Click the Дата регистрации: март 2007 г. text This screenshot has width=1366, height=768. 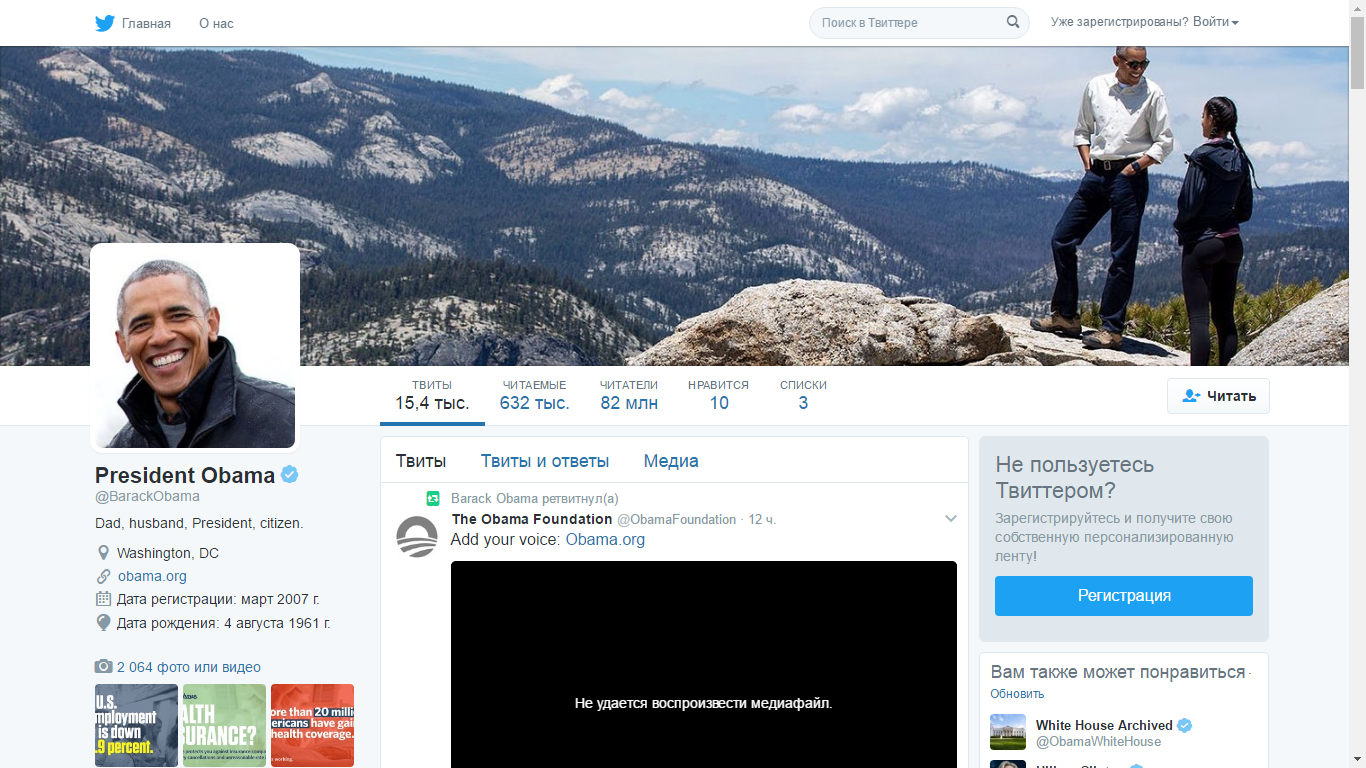(218, 599)
